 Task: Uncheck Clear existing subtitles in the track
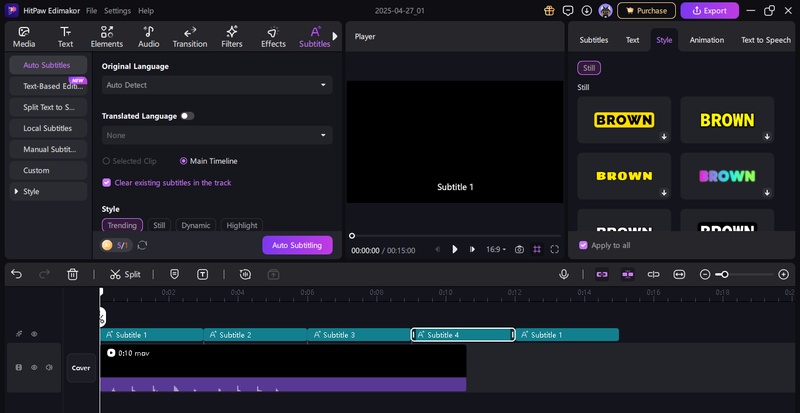coord(107,183)
